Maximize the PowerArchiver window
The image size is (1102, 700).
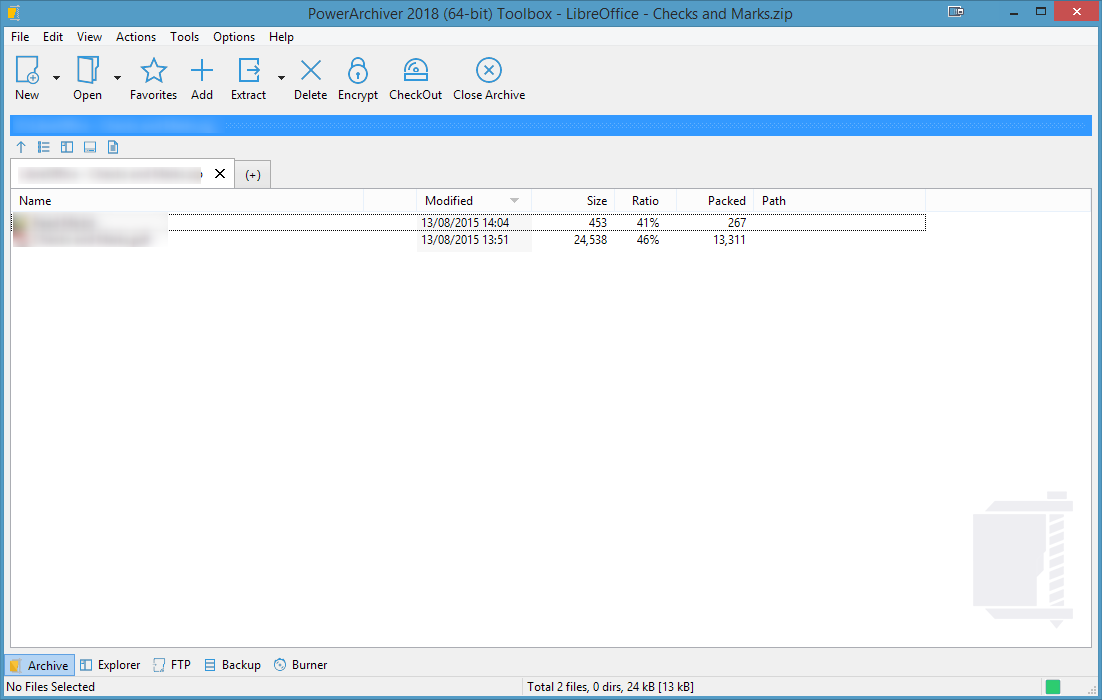click(1041, 11)
